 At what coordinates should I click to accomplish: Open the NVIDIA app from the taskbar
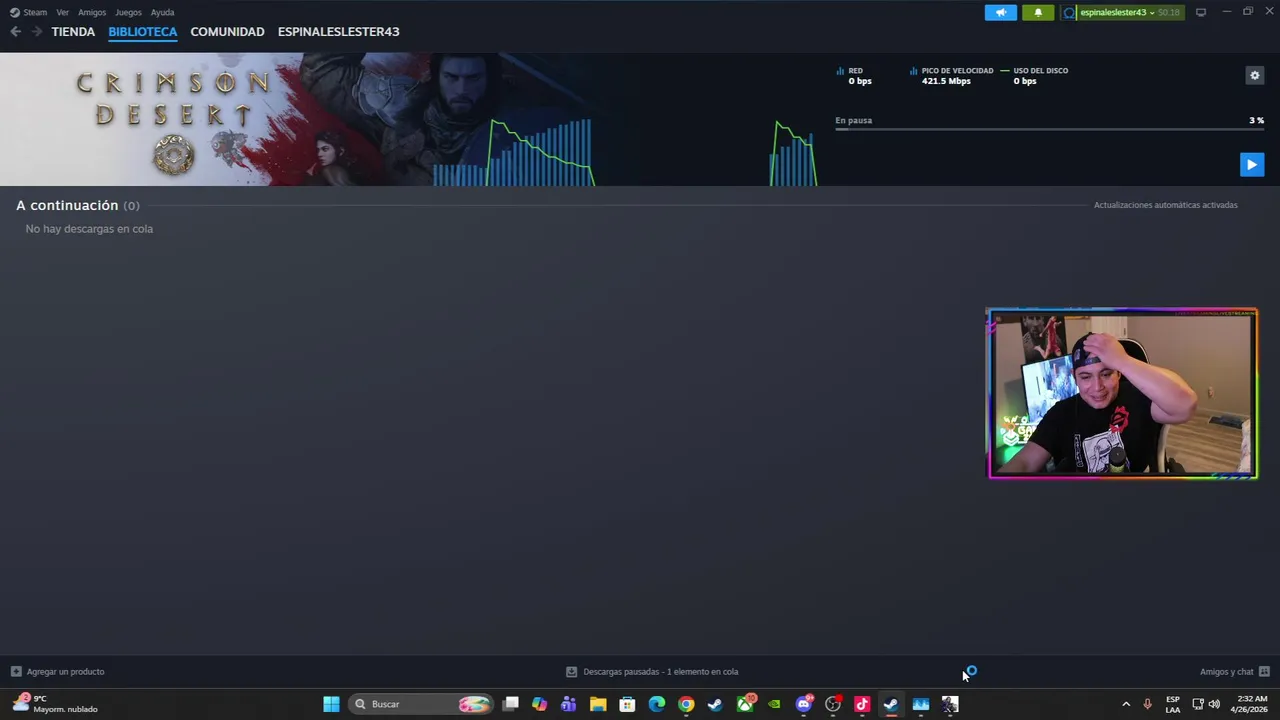(774, 704)
